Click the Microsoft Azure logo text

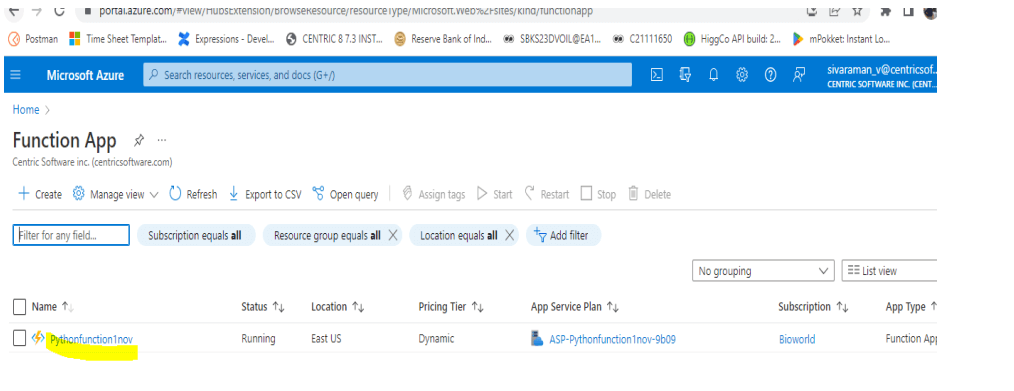coord(85,75)
